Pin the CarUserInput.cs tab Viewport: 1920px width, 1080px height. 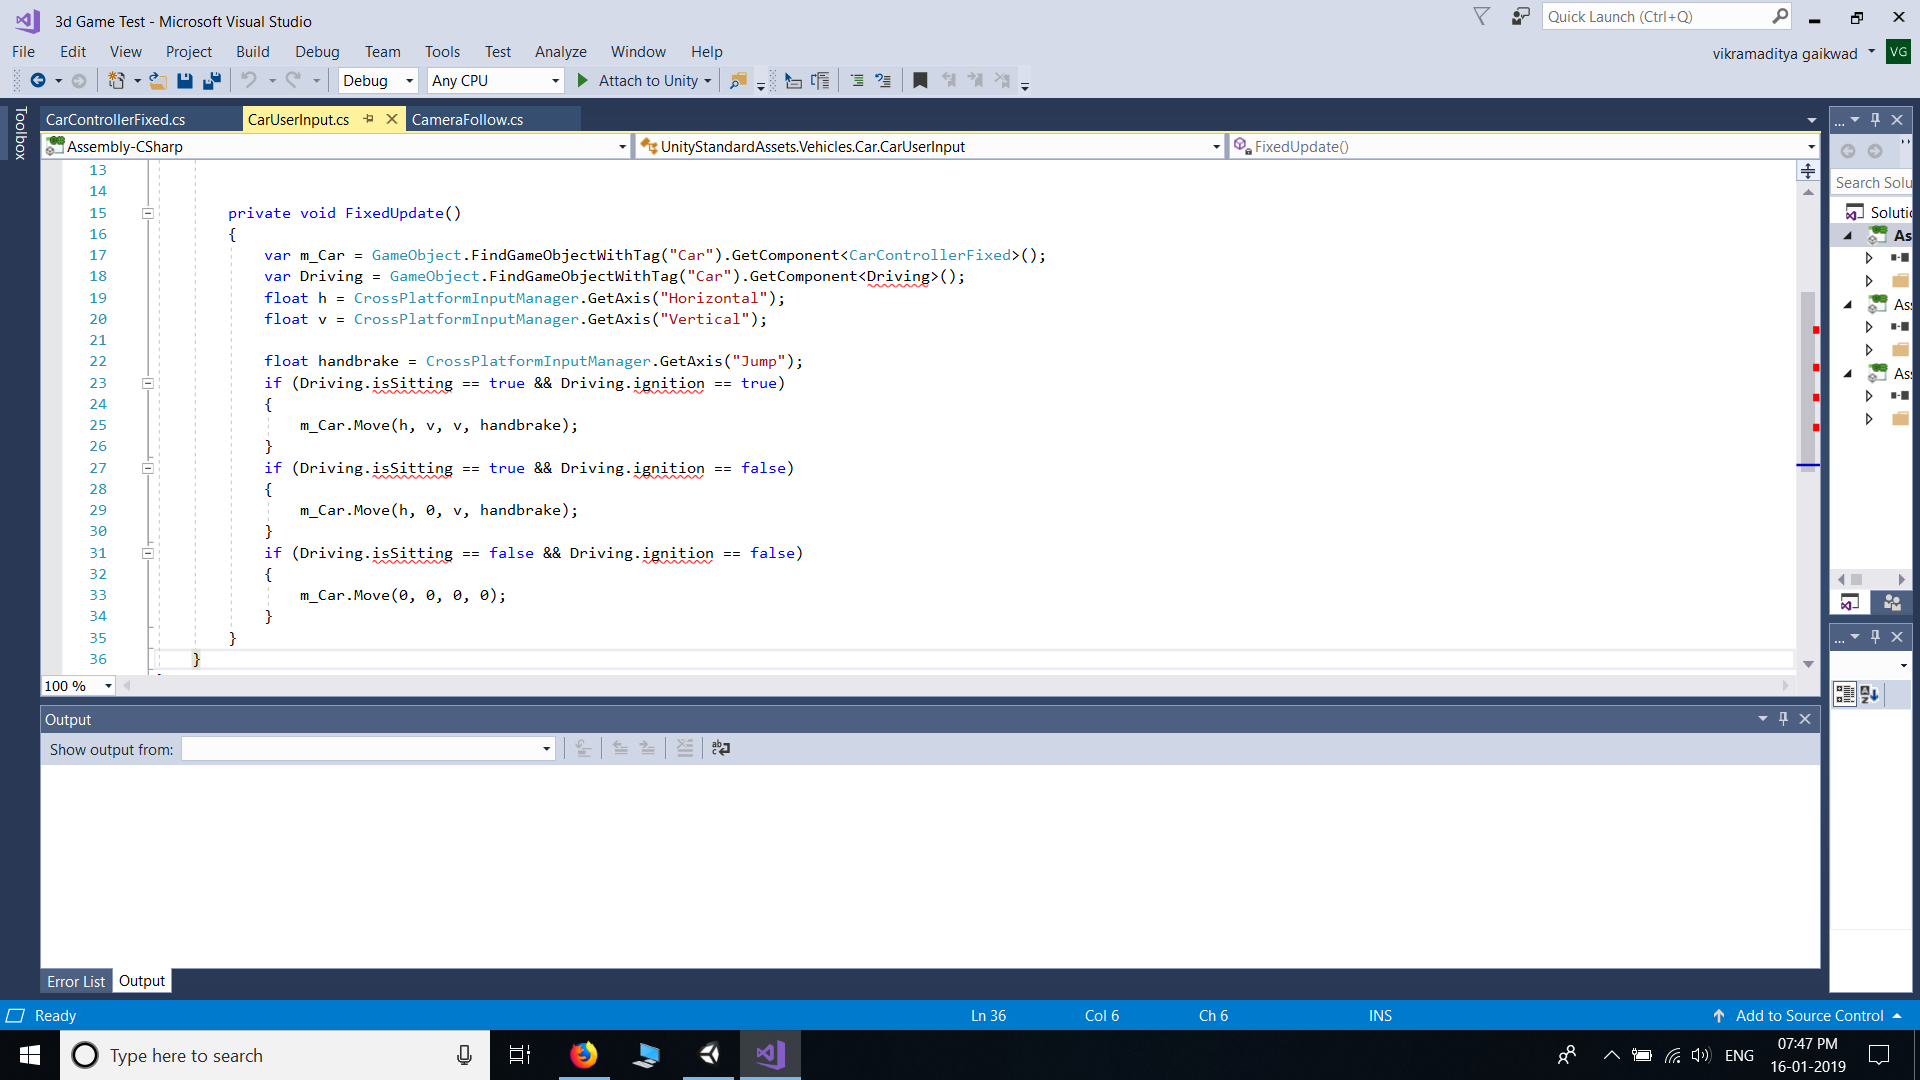click(369, 119)
